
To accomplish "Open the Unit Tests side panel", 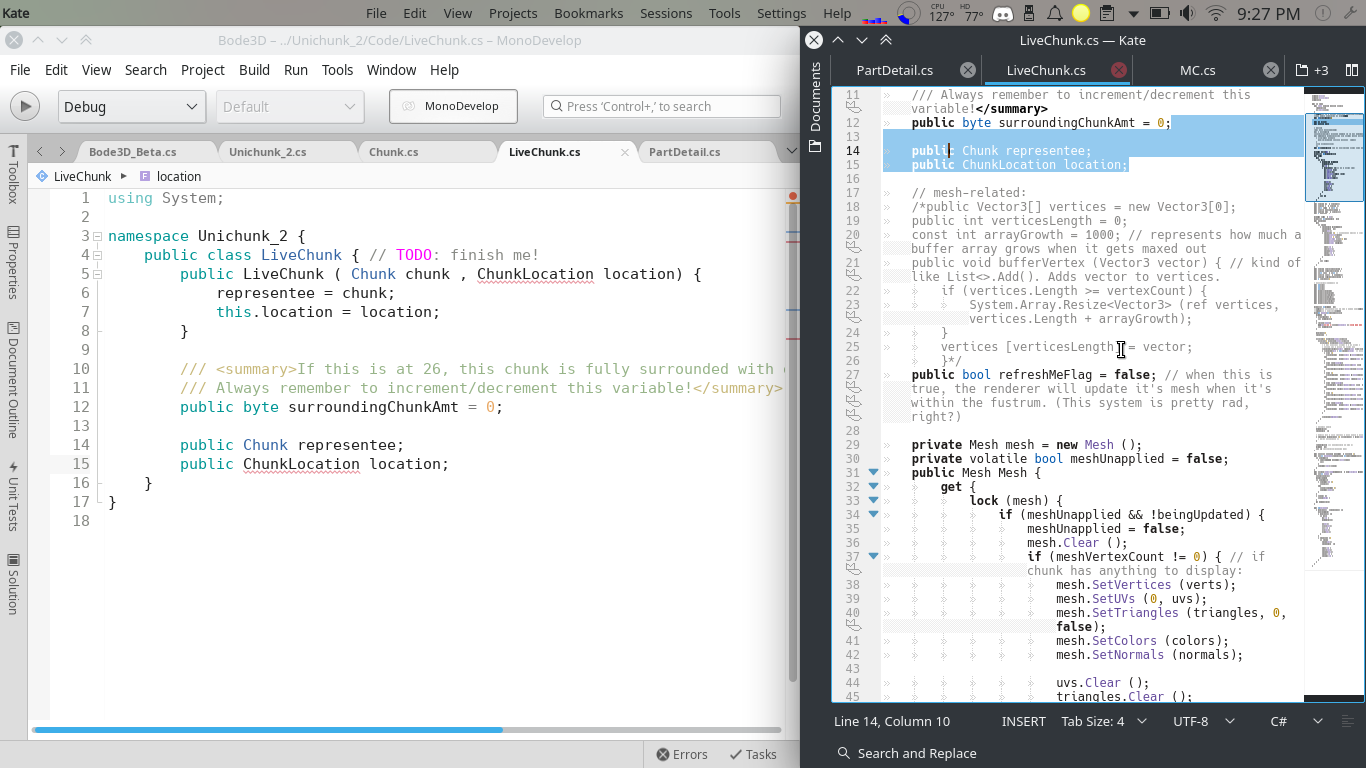I will (13, 495).
